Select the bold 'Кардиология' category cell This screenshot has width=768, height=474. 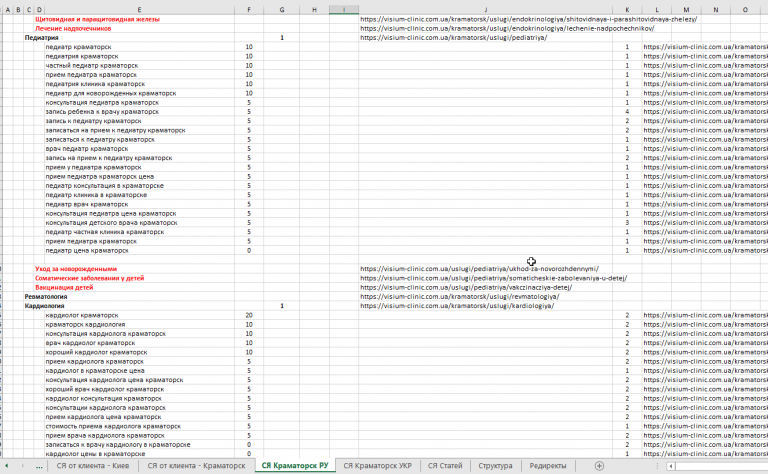click(x=45, y=306)
